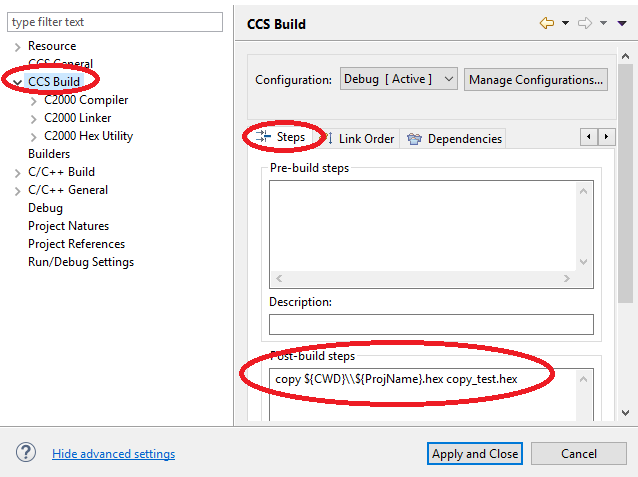Click the Dependencies tab icon
Screen dimensions: 638x477
pos(414,139)
